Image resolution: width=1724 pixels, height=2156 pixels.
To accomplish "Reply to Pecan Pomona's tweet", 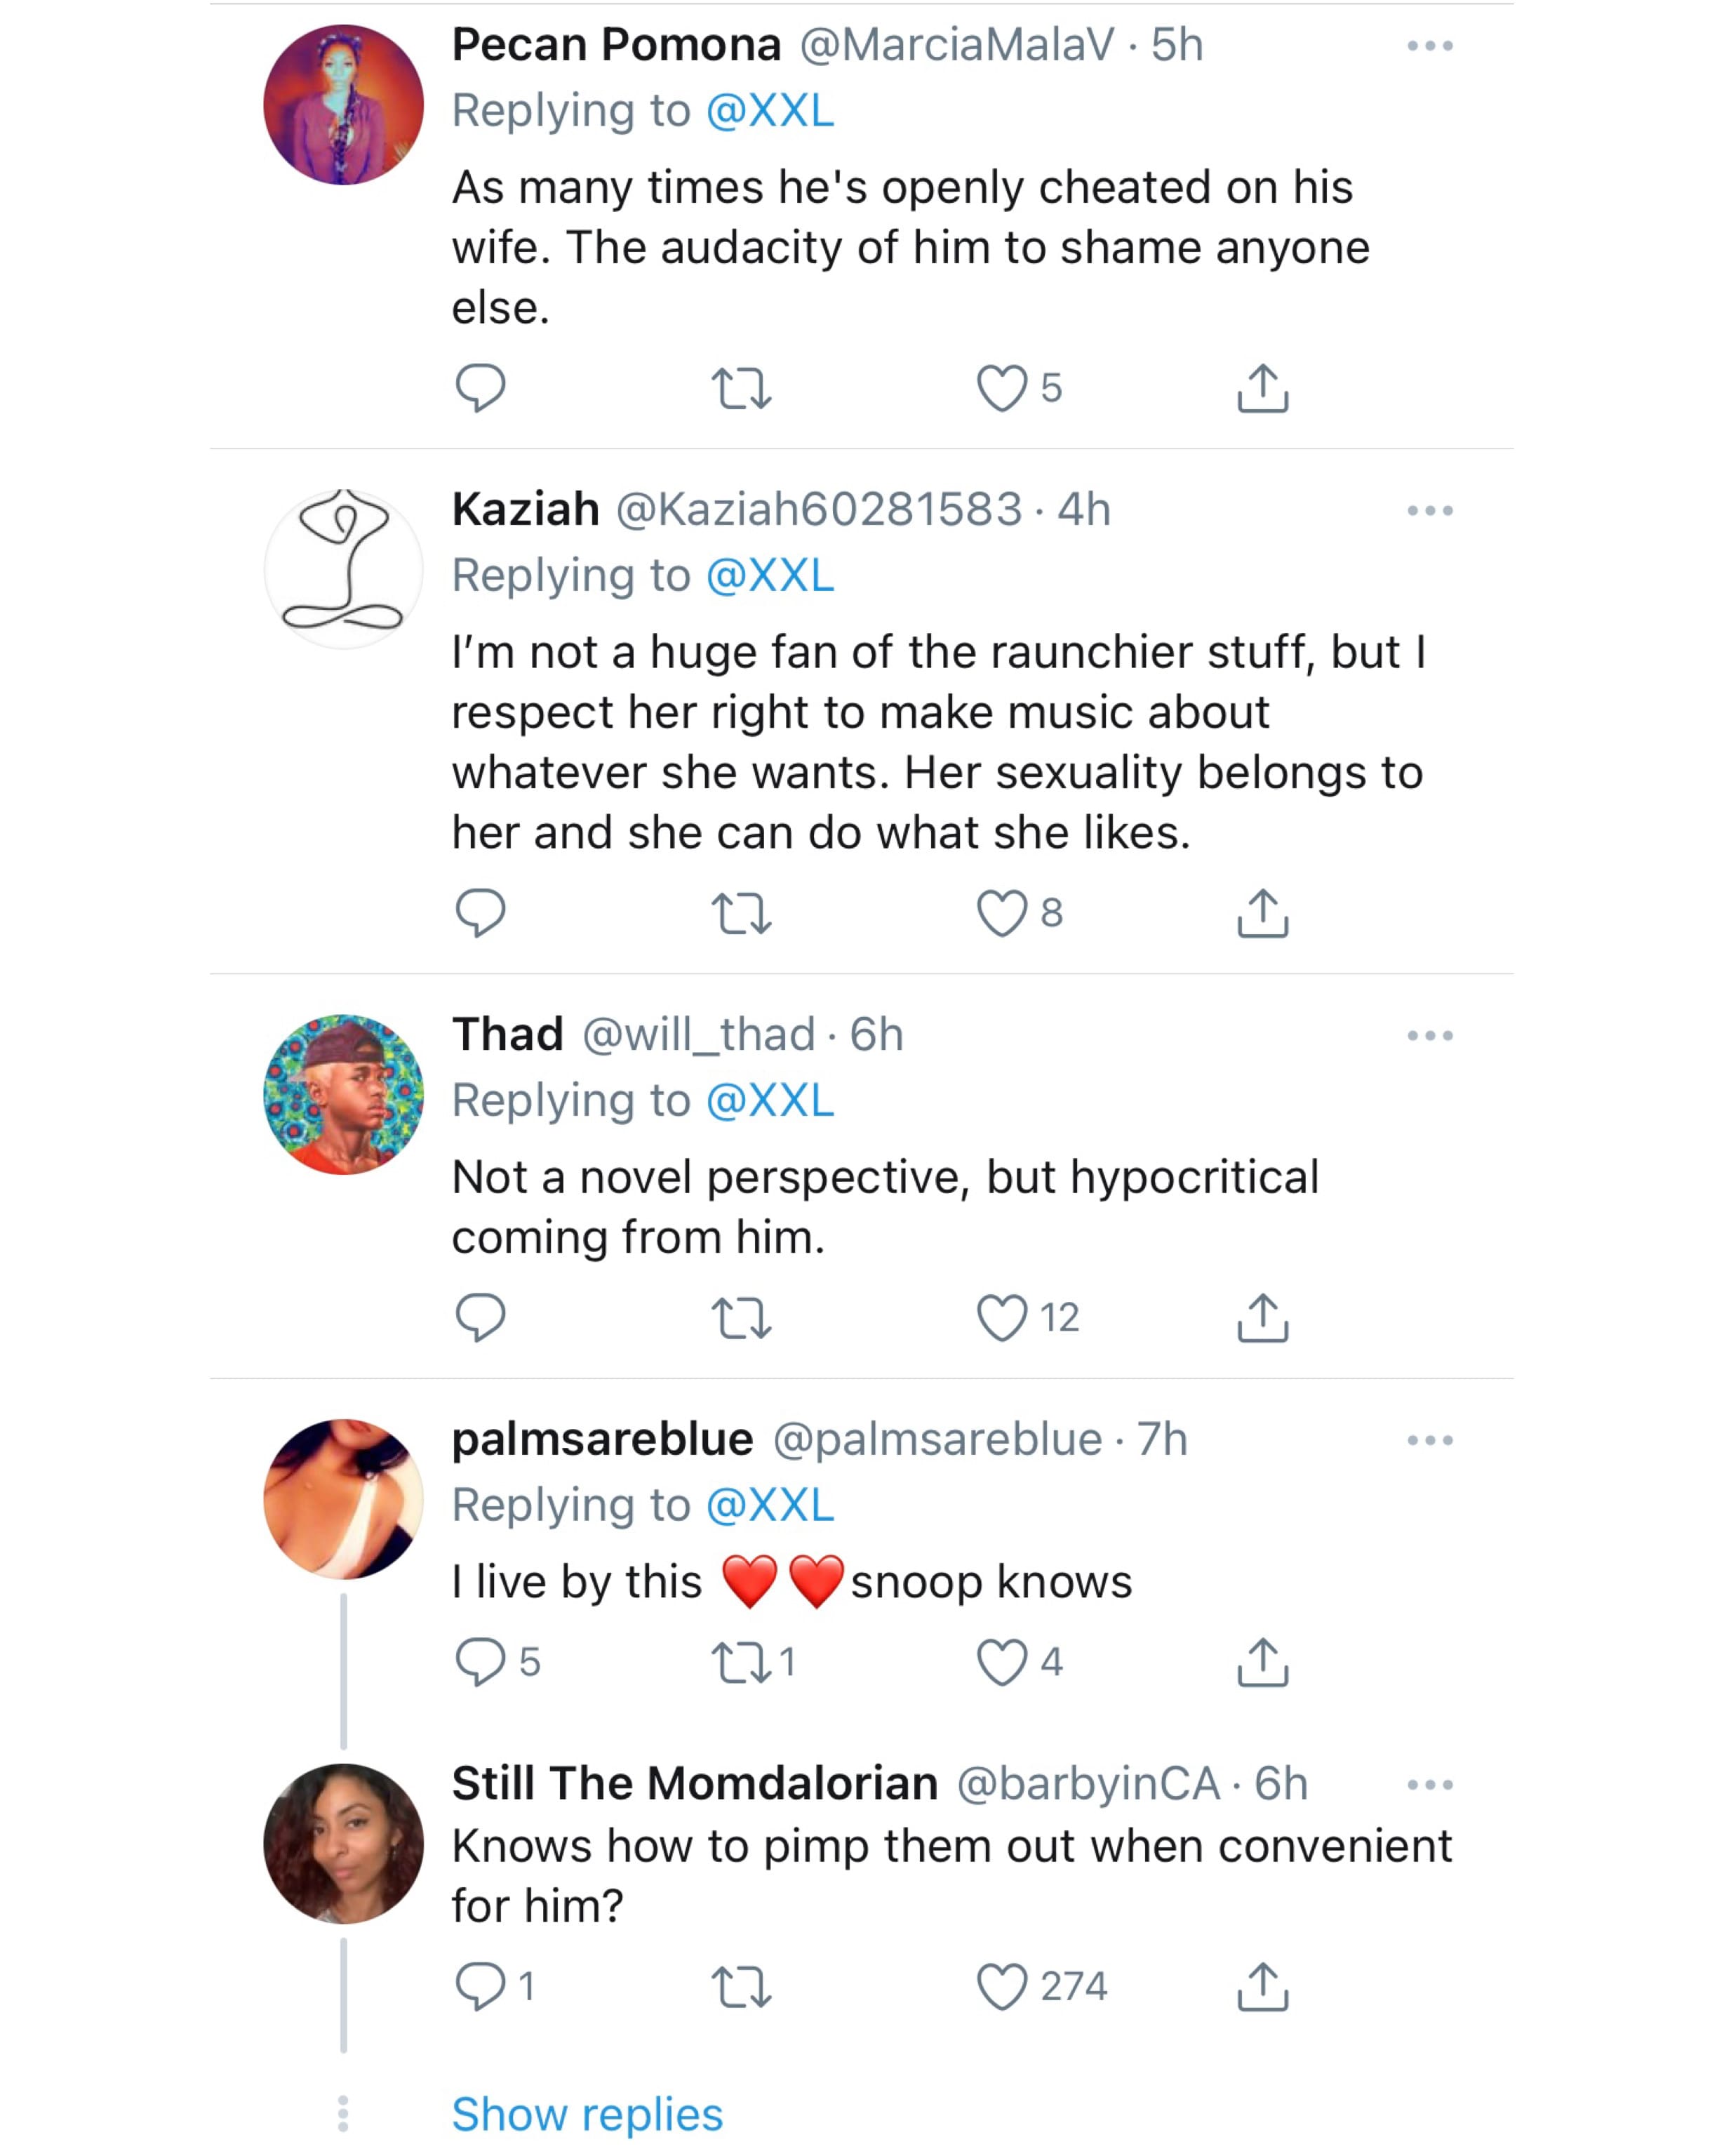I will [480, 388].
